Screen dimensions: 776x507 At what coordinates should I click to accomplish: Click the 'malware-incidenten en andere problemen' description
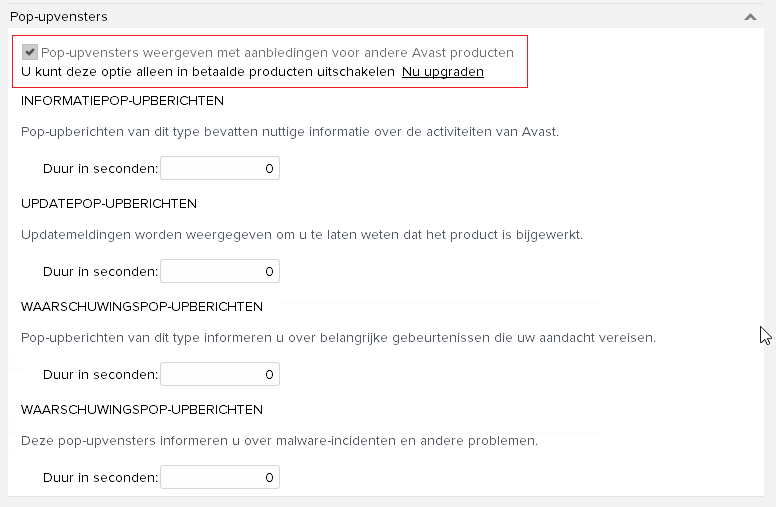tap(279, 441)
